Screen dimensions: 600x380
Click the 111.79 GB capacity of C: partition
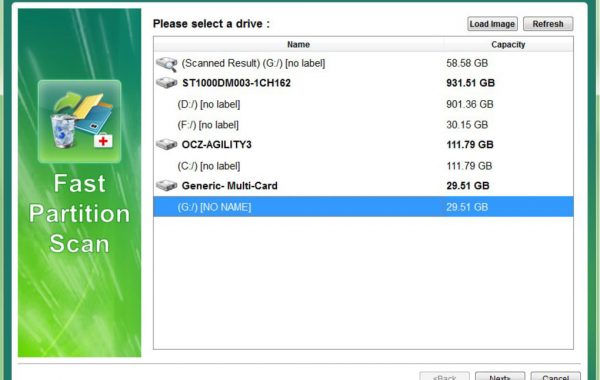click(x=469, y=166)
